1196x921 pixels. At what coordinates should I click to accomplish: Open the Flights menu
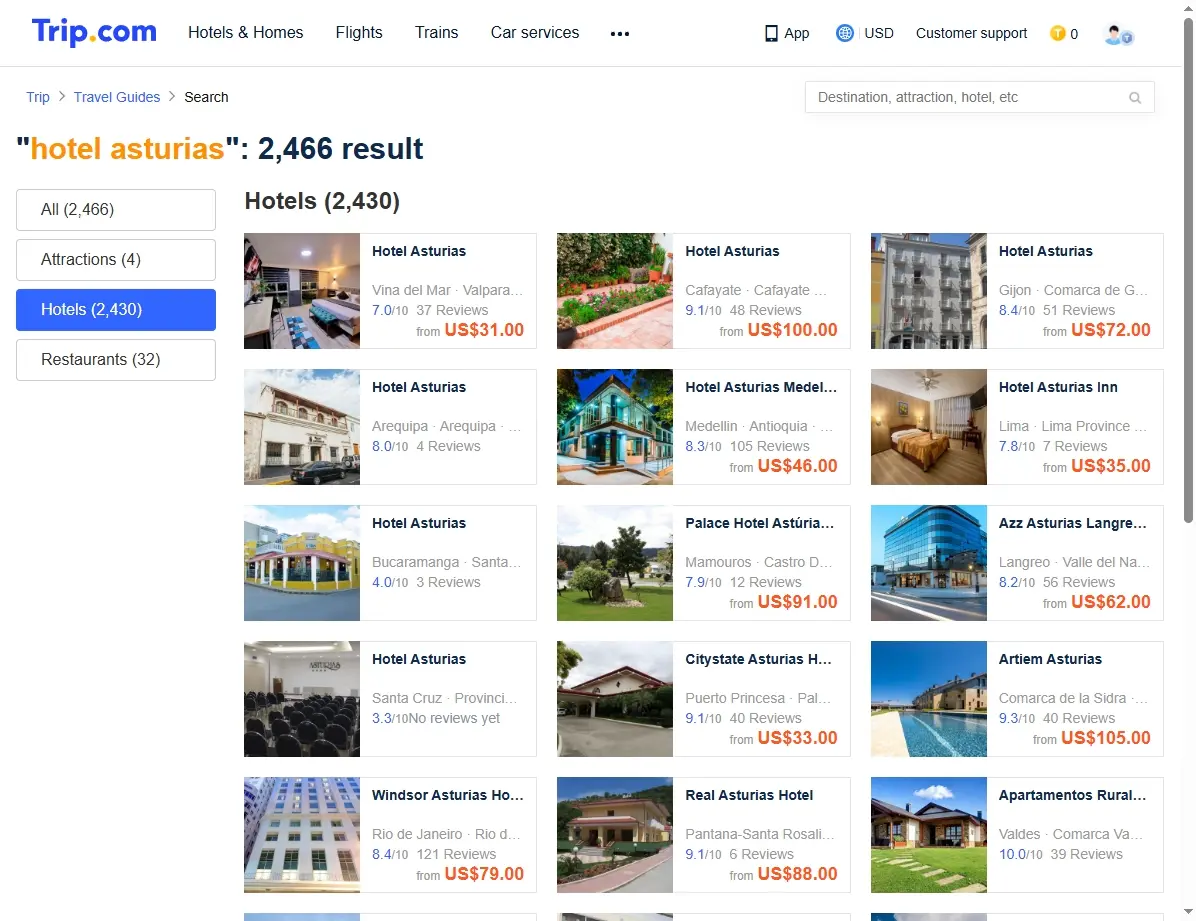(358, 33)
